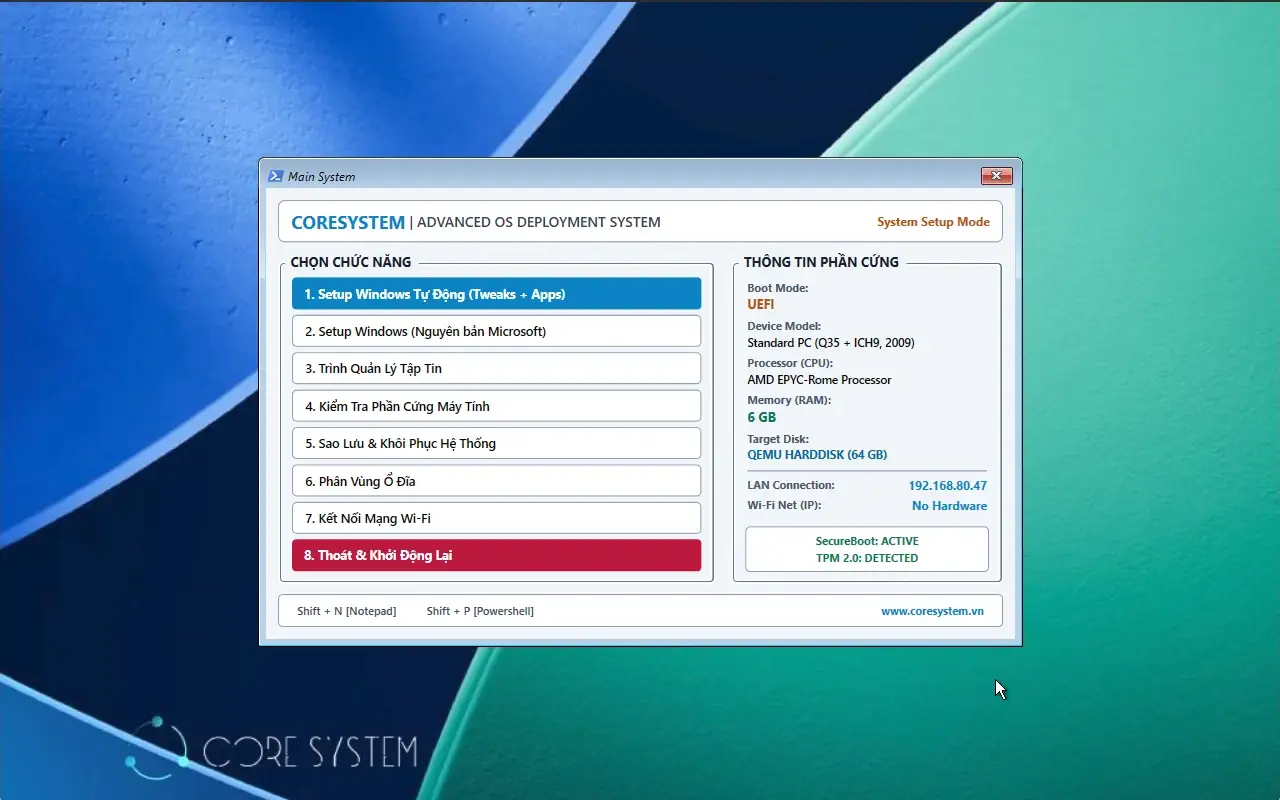1280x800 pixels.
Task: Click the CORESYSTEM header logo text
Action: (x=348, y=222)
